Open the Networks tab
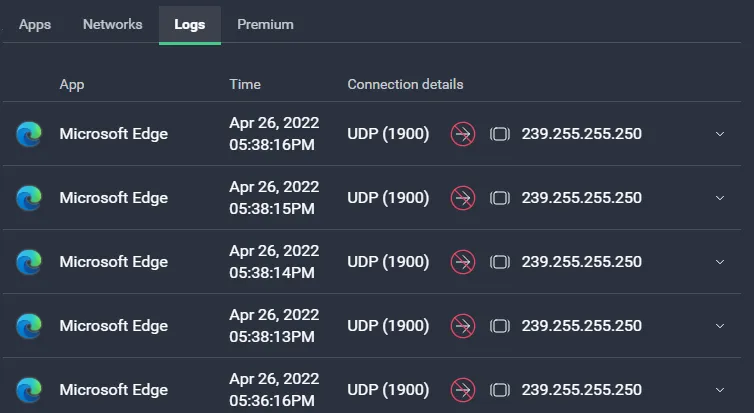The height and width of the screenshot is (413, 754). [113, 25]
